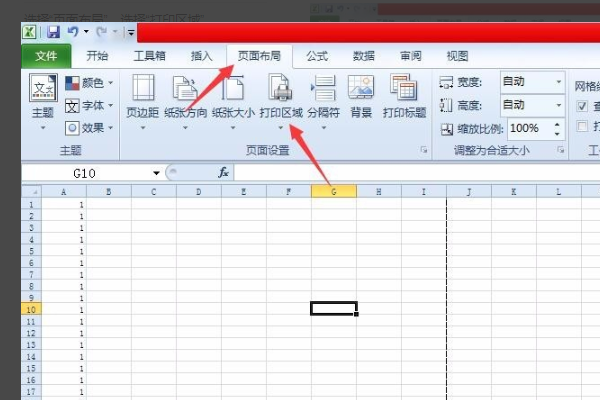Viewport: 600px width, 400px height.
Task: Decrease 缩放比例 with the down spinner
Action: [x=557, y=134]
